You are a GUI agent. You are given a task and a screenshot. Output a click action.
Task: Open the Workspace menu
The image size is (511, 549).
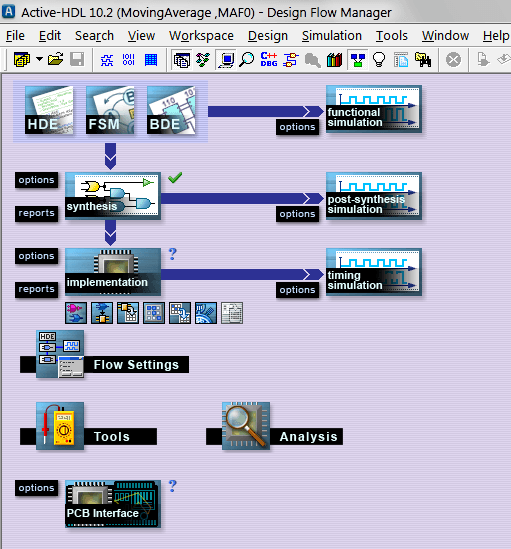click(201, 36)
